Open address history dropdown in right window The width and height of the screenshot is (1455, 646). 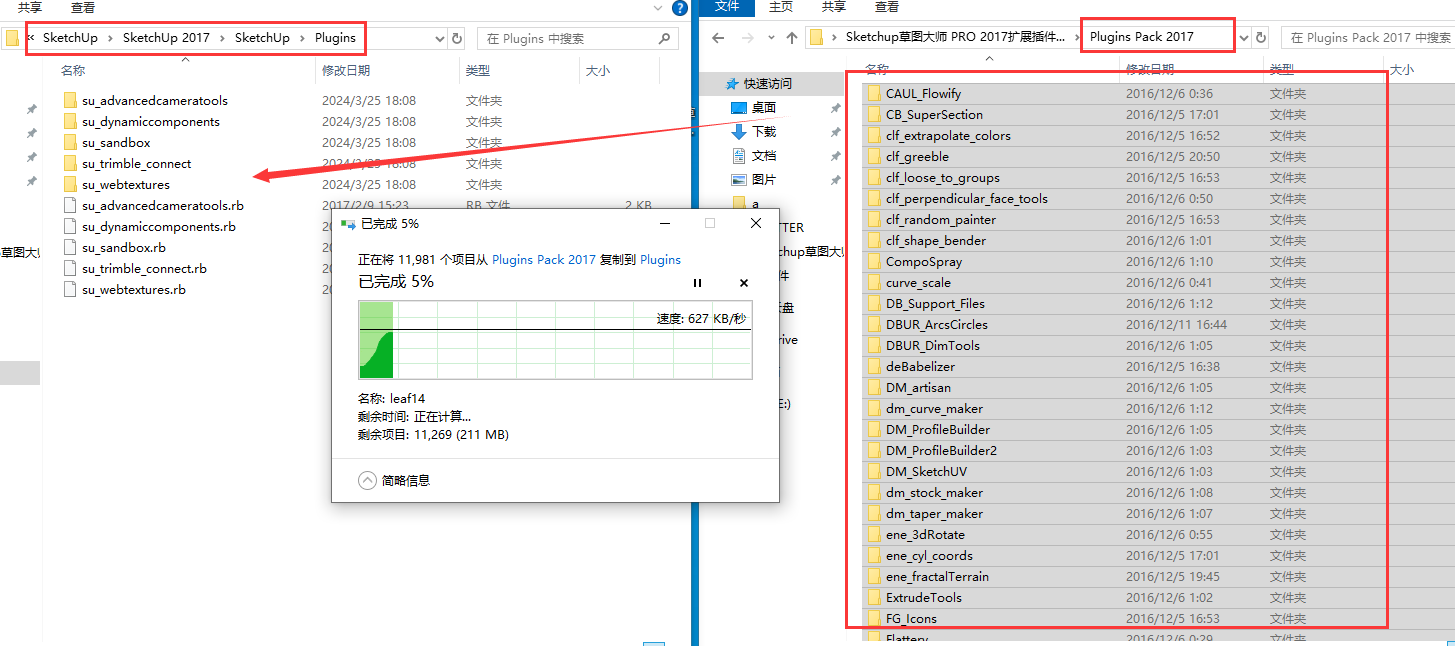point(1244,38)
